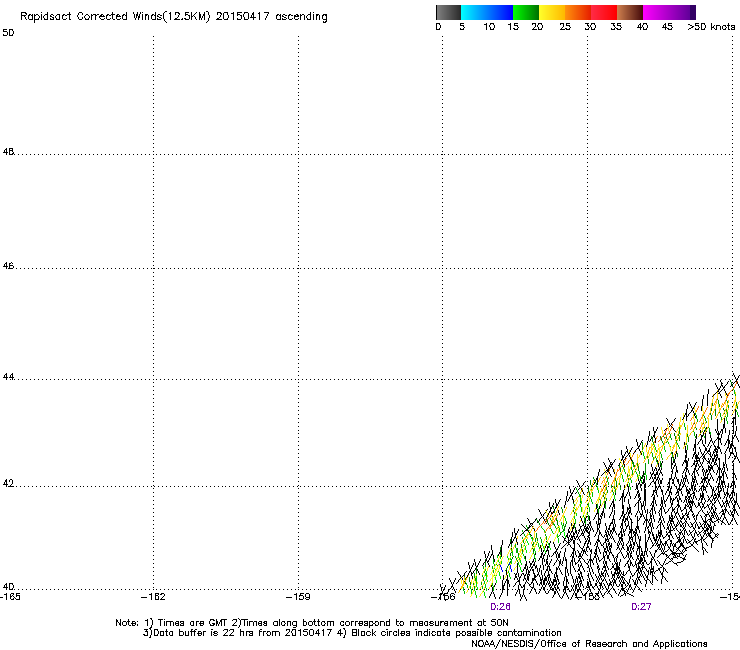
Task: Click the note 'Times are GMT'
Action: click(x=193, y=623)
